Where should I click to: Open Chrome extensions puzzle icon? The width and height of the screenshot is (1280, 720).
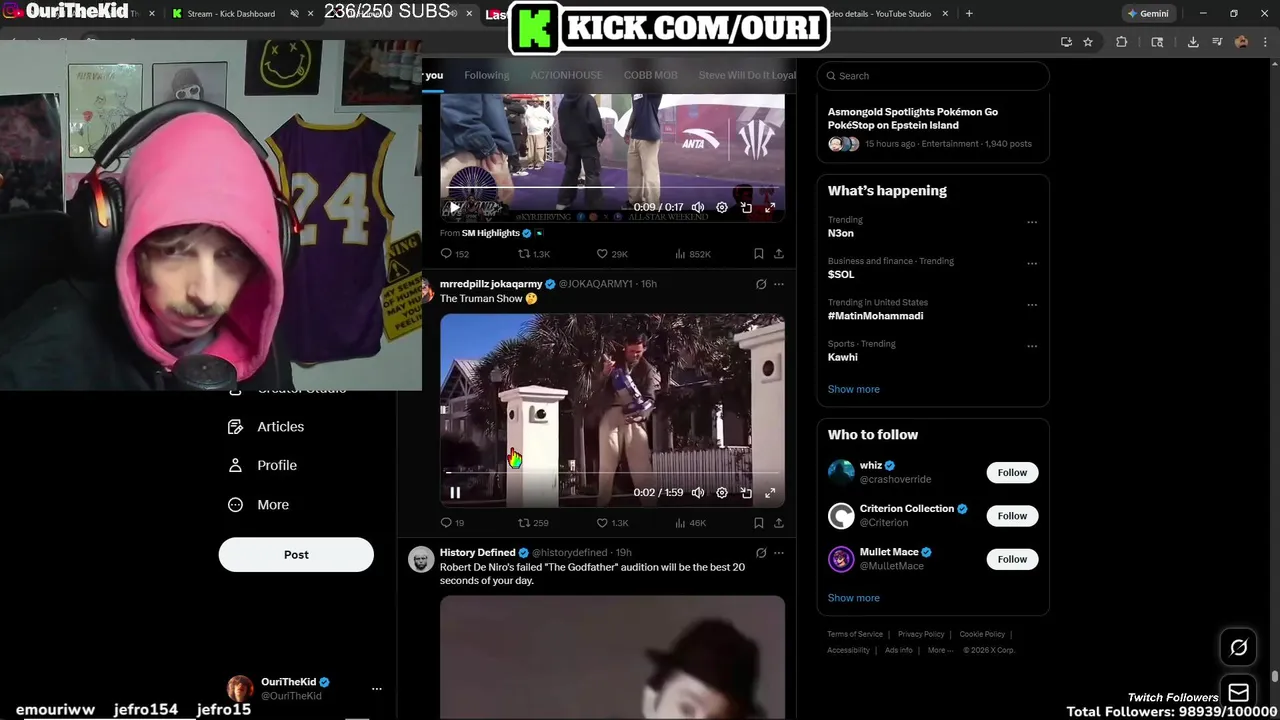pos(1121,42)
